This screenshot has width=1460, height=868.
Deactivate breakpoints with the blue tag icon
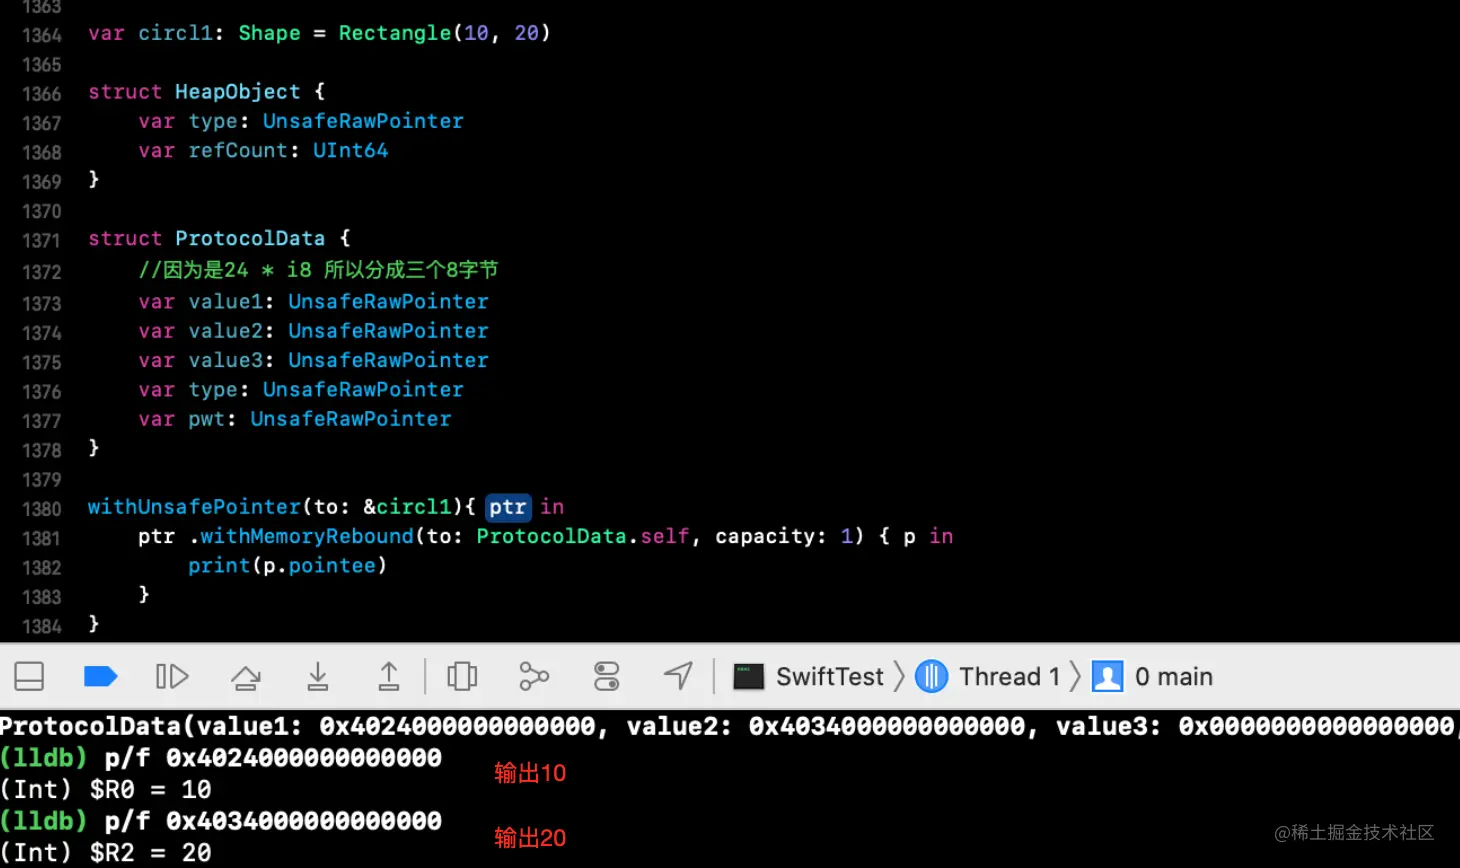[x=100, y=677]
